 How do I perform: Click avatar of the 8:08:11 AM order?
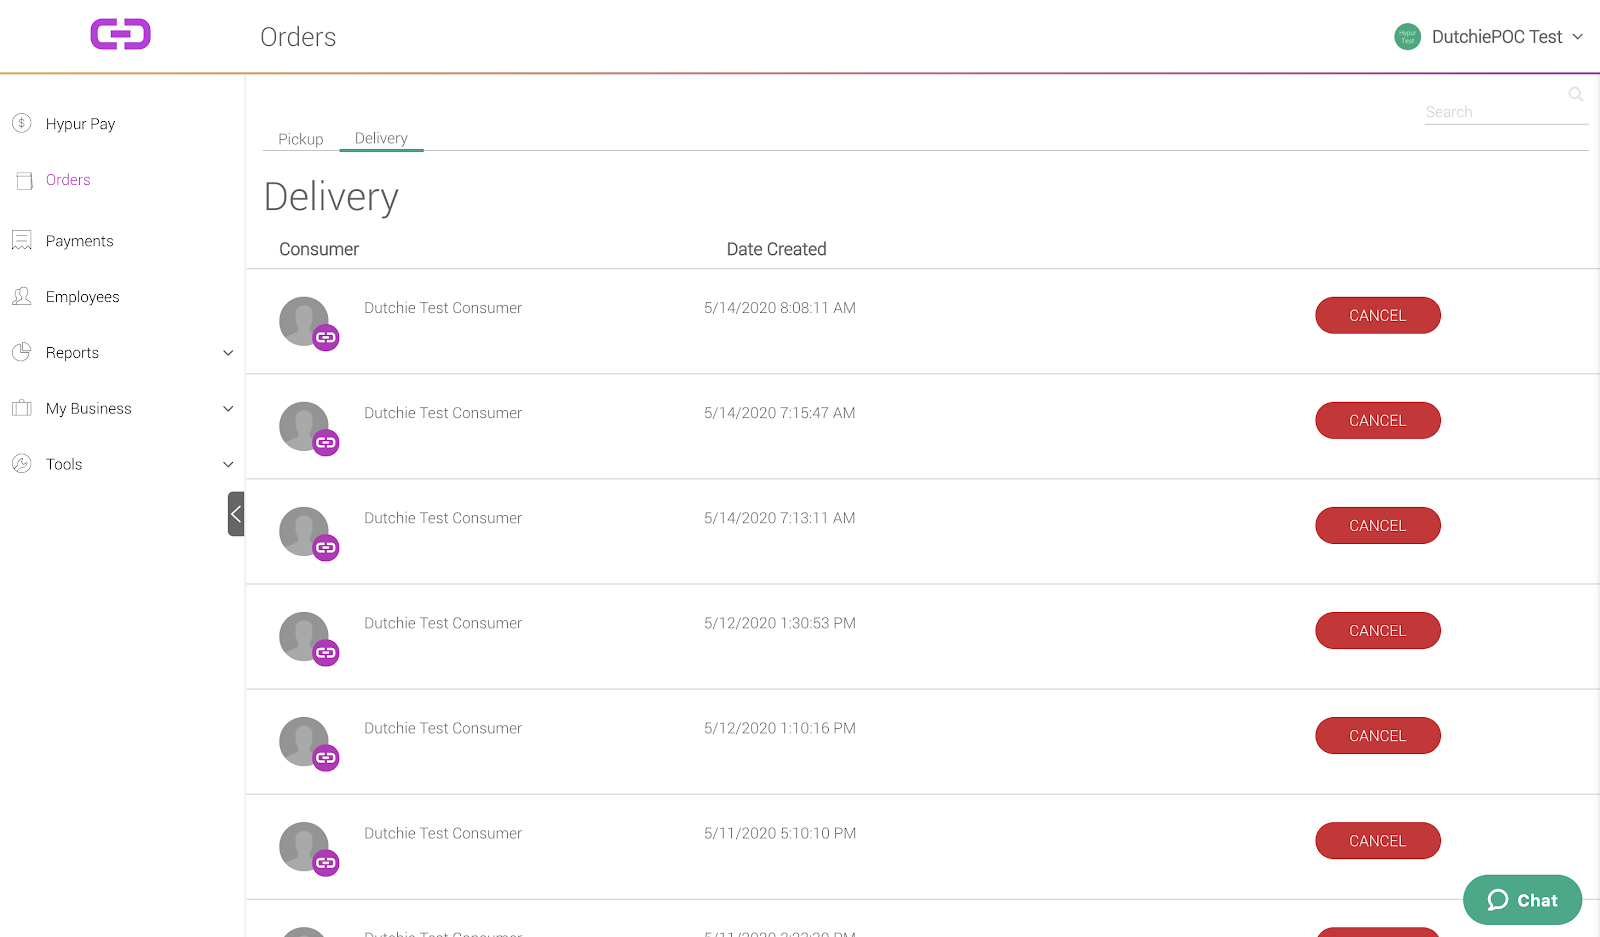click(304, 321)
